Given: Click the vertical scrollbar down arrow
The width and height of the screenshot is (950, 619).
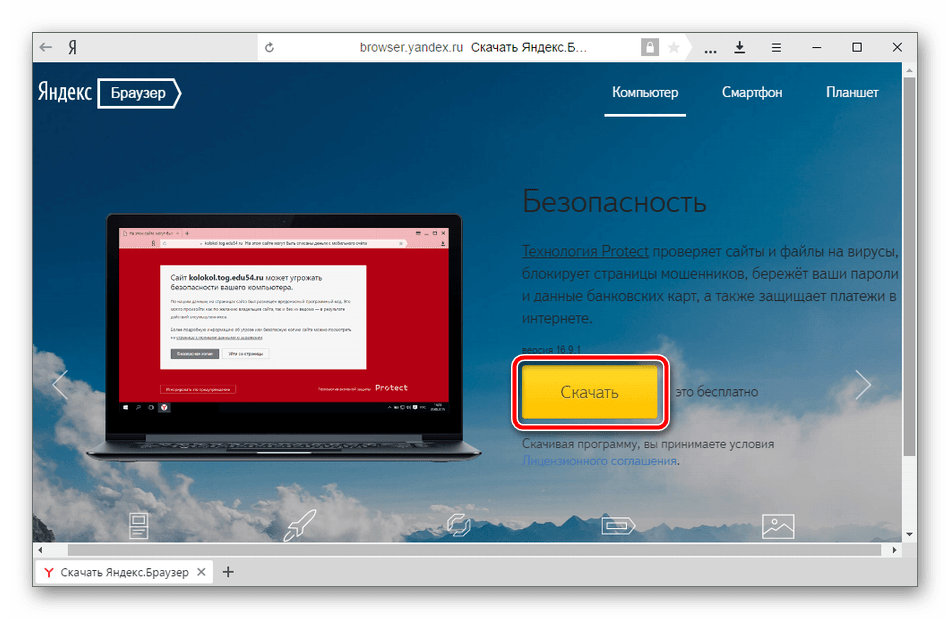Looking at the screenshot, I should 909,534.
